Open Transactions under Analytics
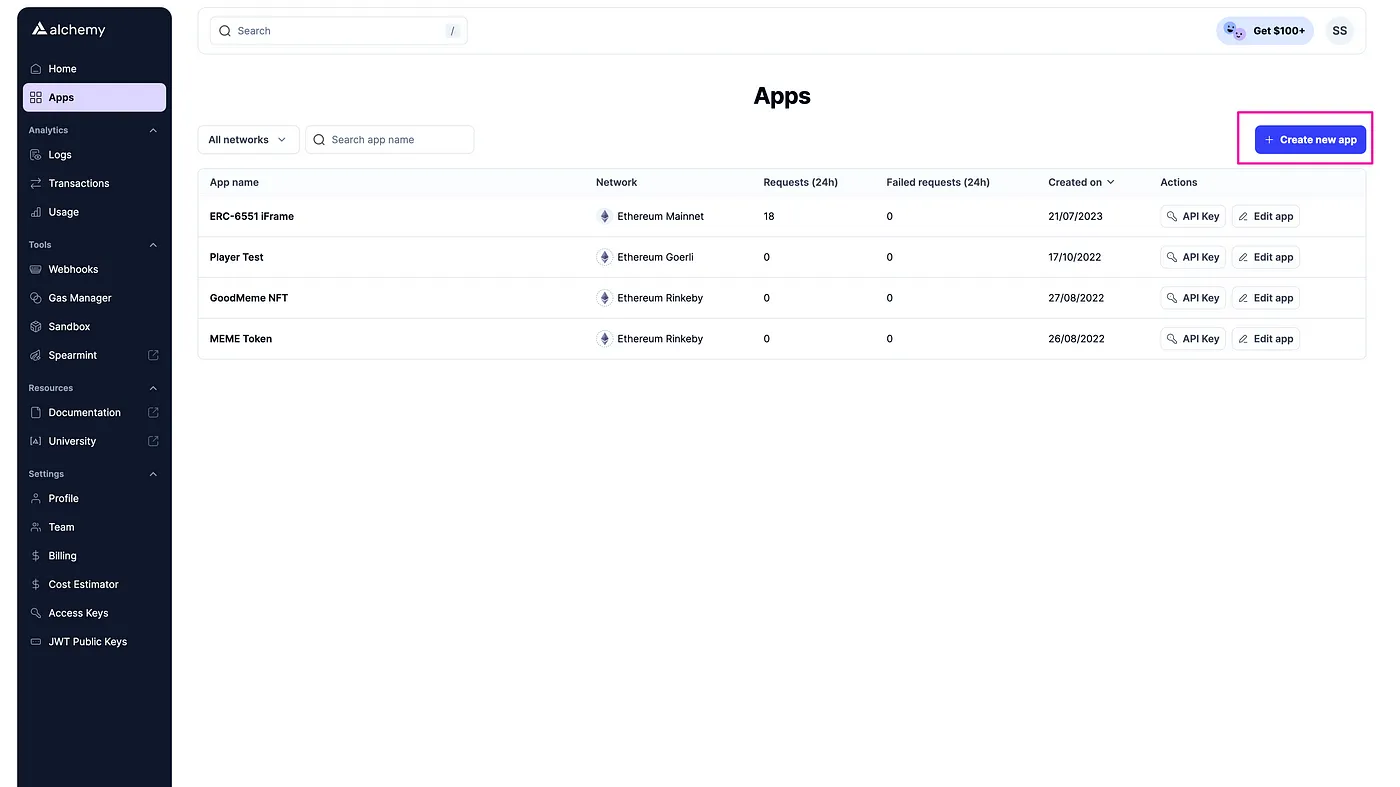Screen dimensions: 1400x787 (94, 184)
